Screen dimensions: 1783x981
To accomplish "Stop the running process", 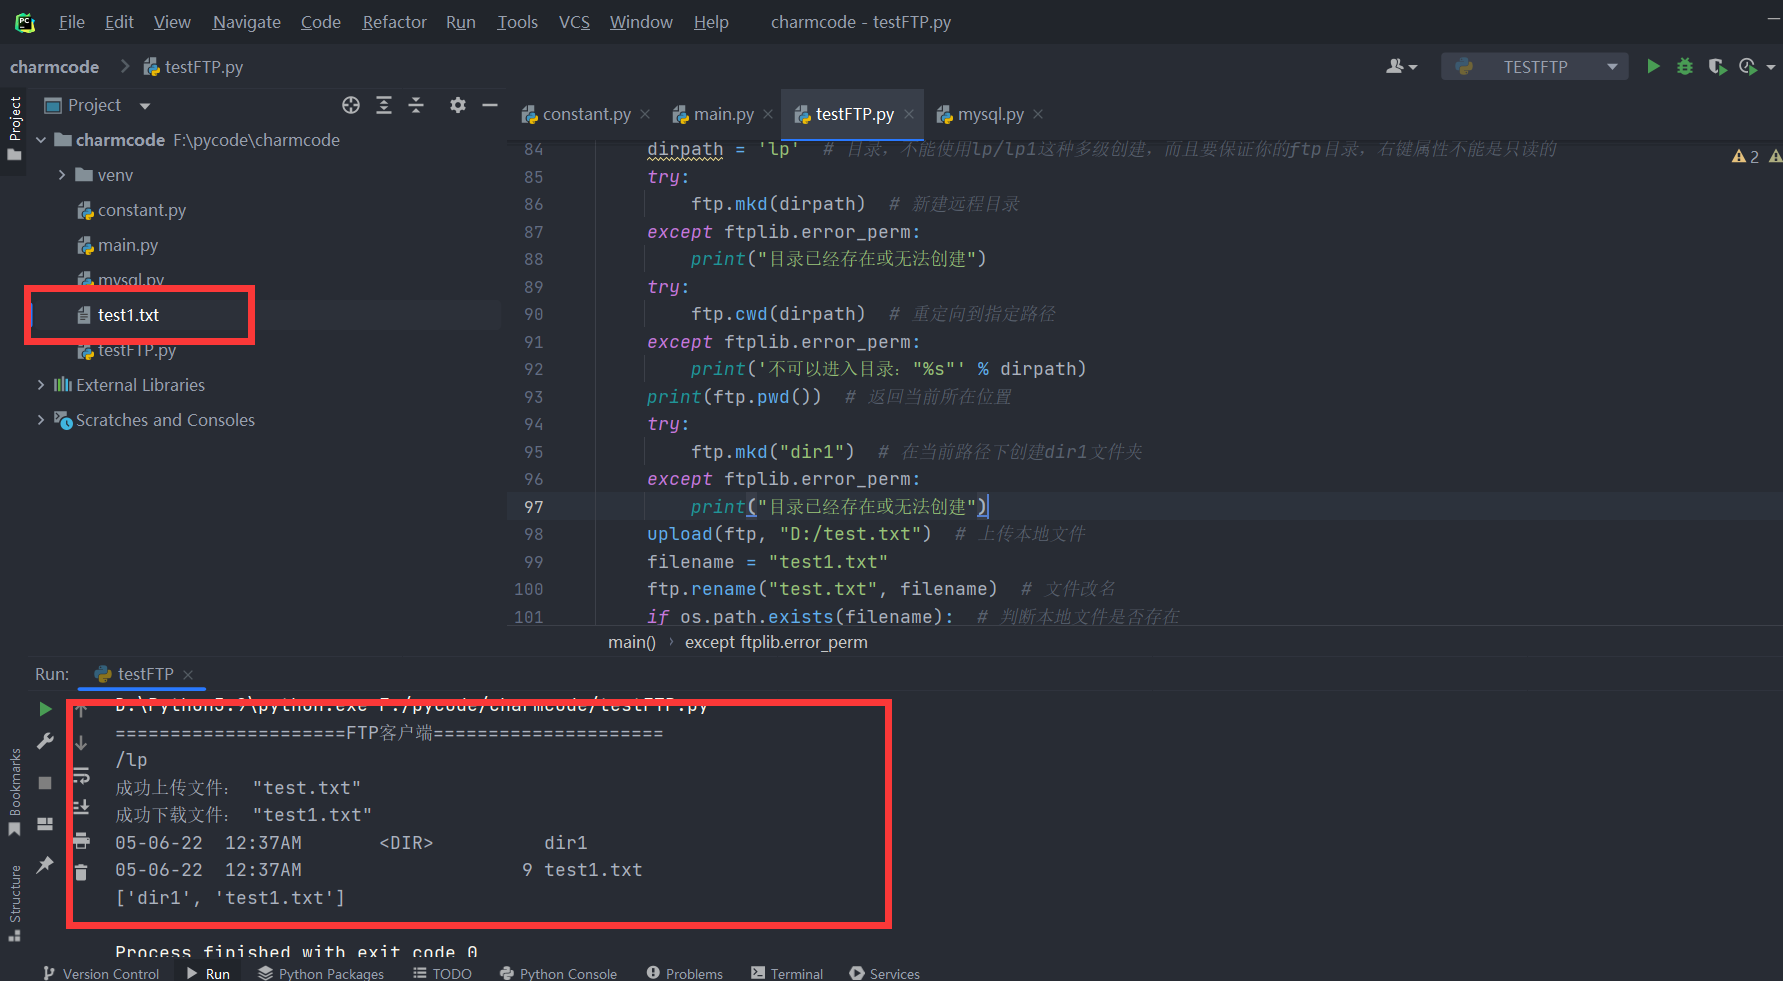I will [x=44, y=783].
